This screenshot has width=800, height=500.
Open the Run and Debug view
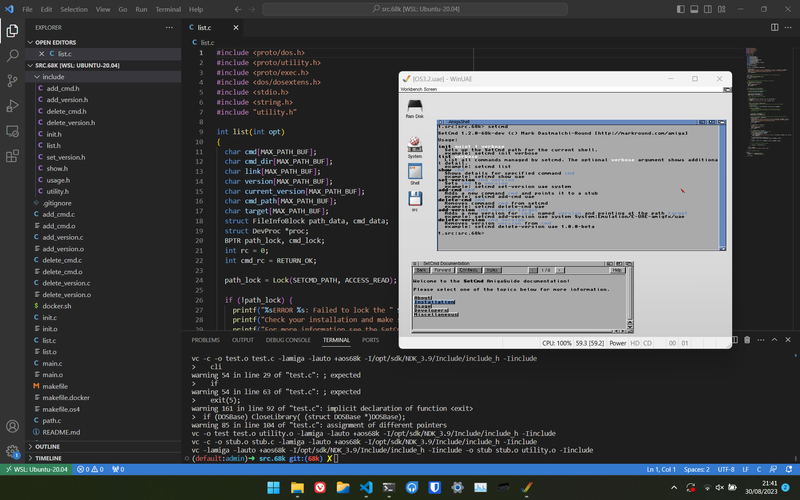(12, 105)
